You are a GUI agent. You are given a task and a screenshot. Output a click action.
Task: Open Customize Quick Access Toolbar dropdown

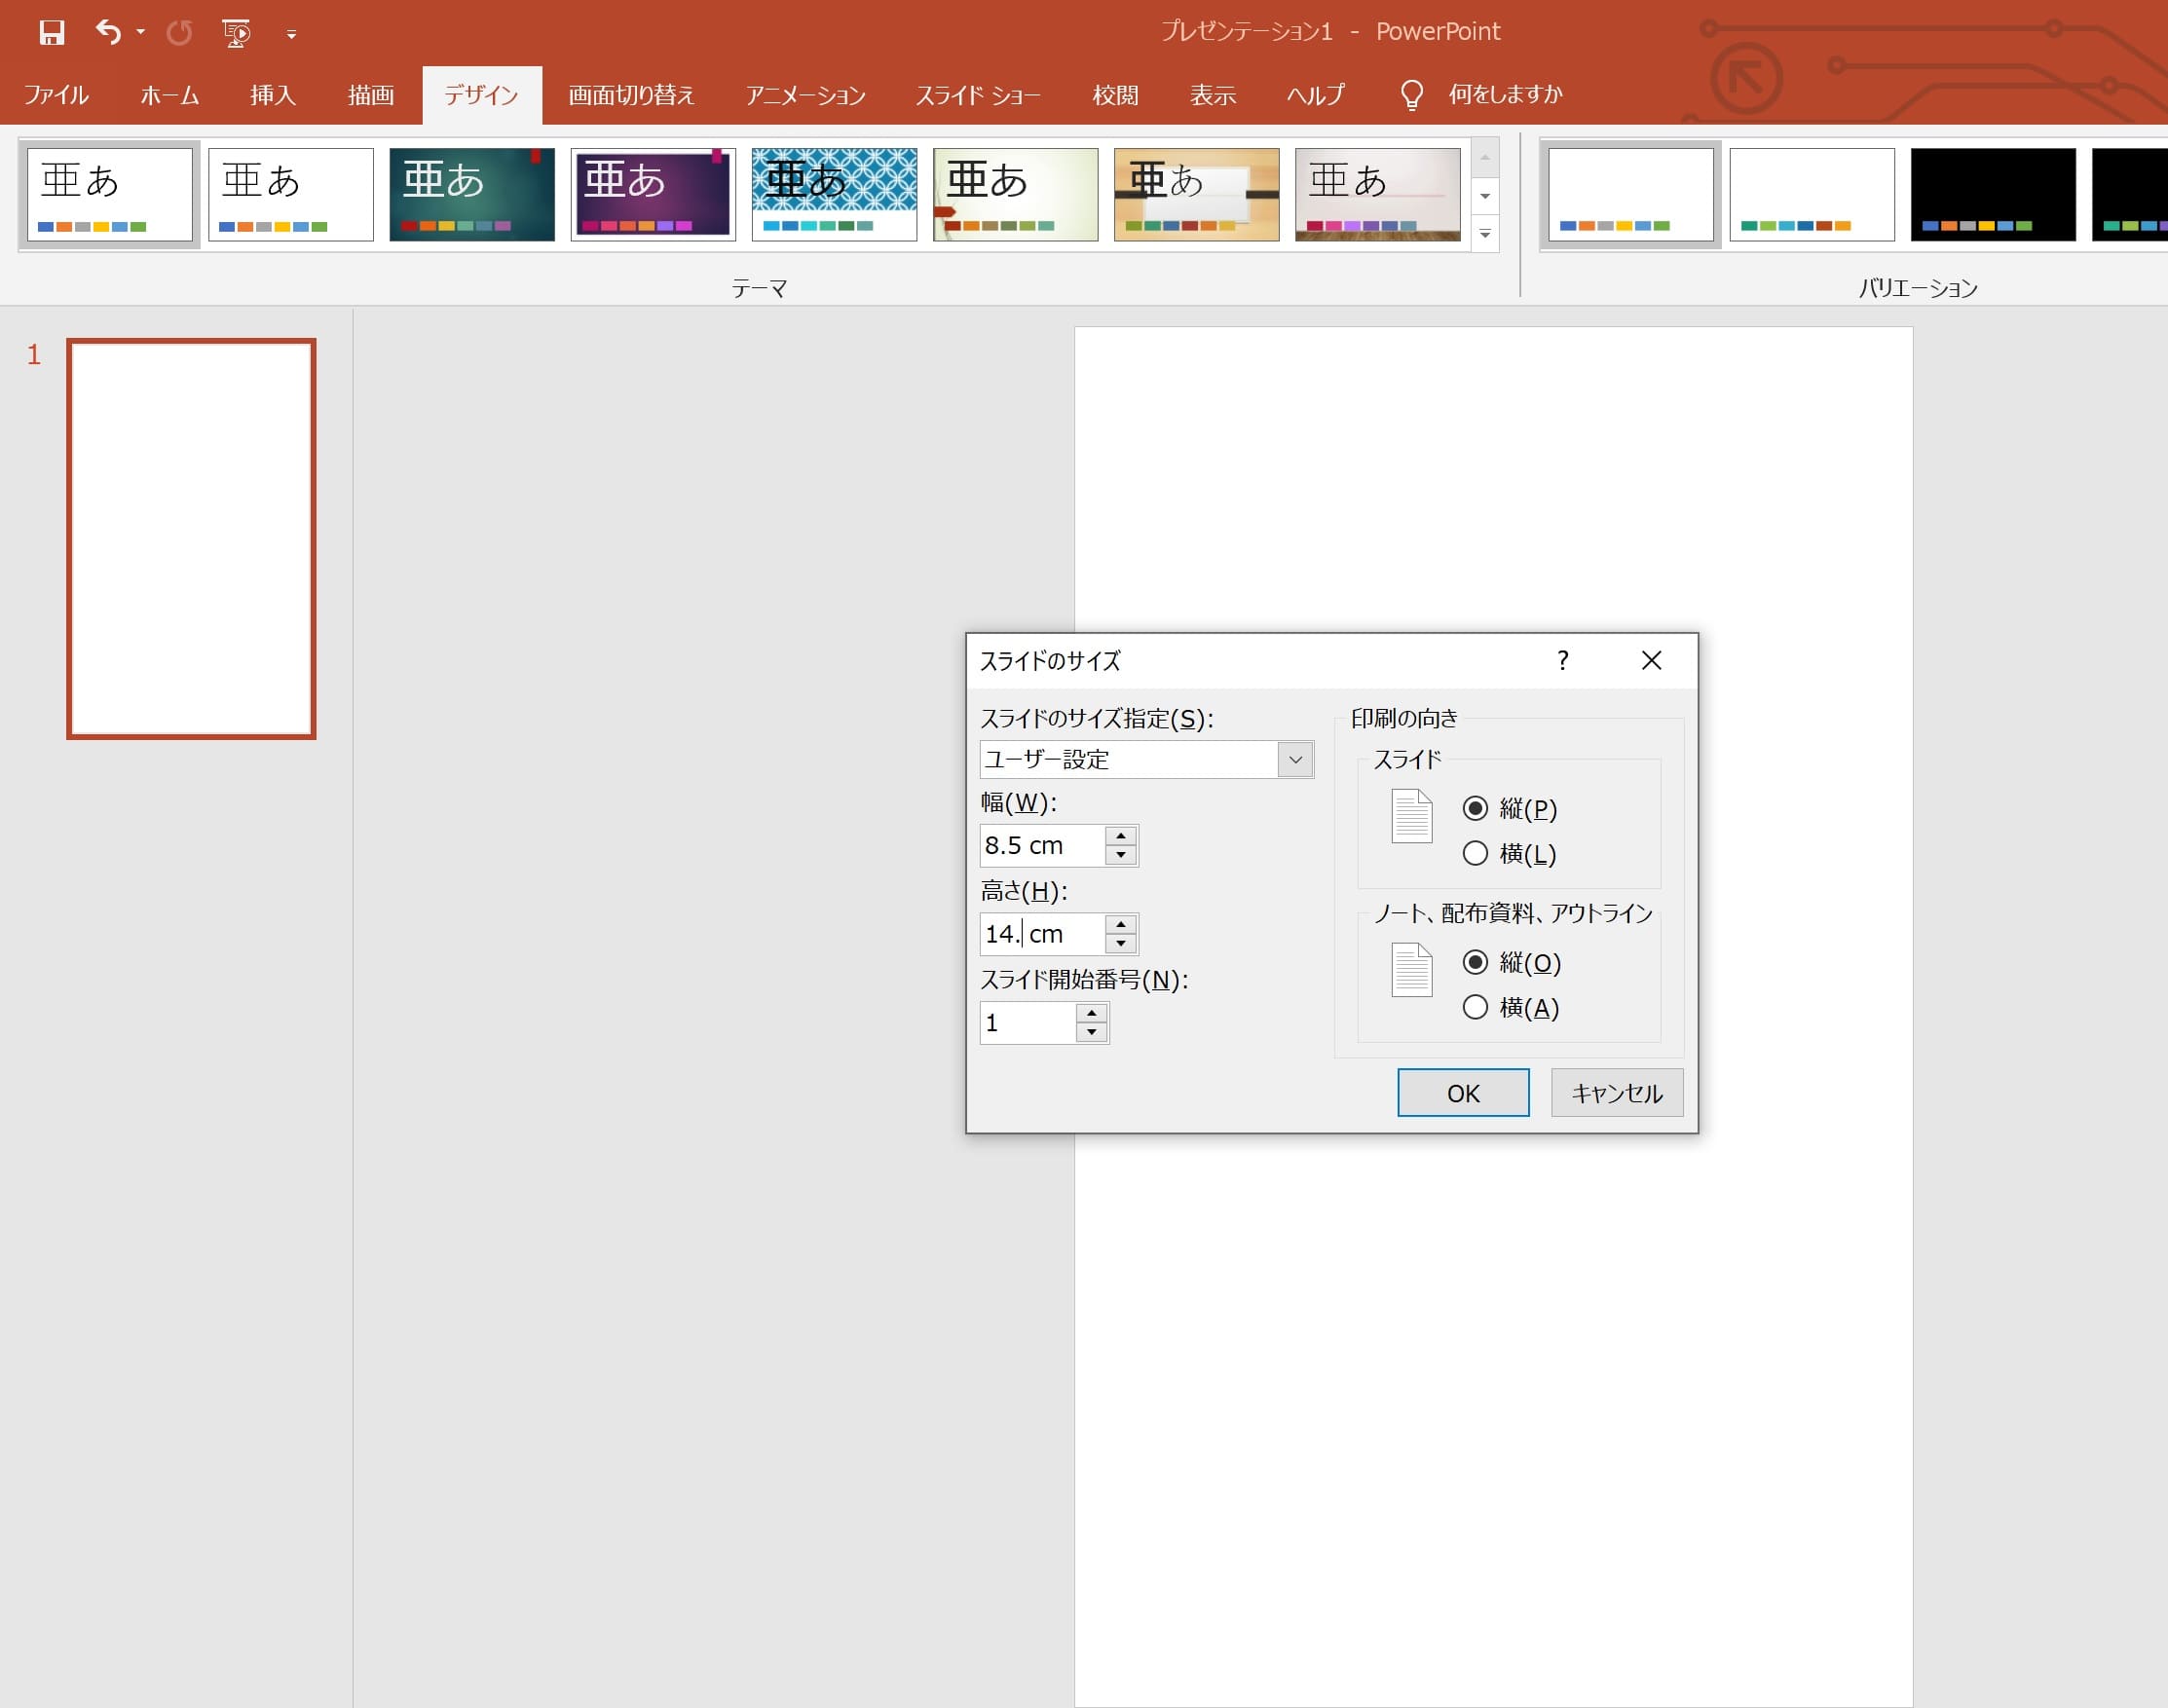tap(291, 35)
